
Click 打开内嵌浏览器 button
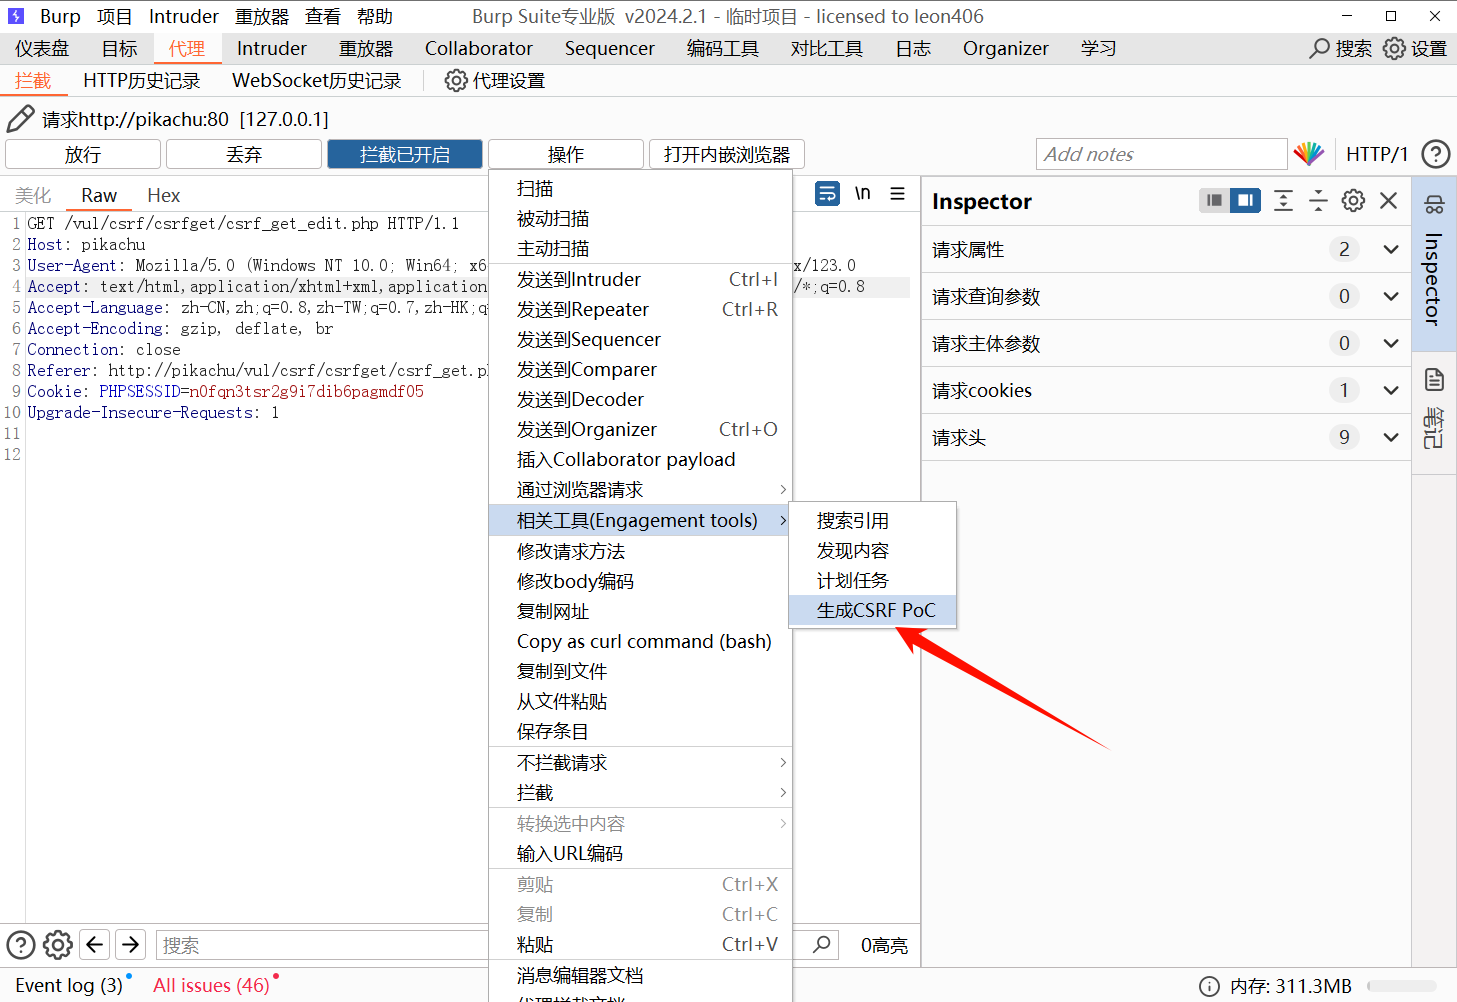tap(727, 154)
